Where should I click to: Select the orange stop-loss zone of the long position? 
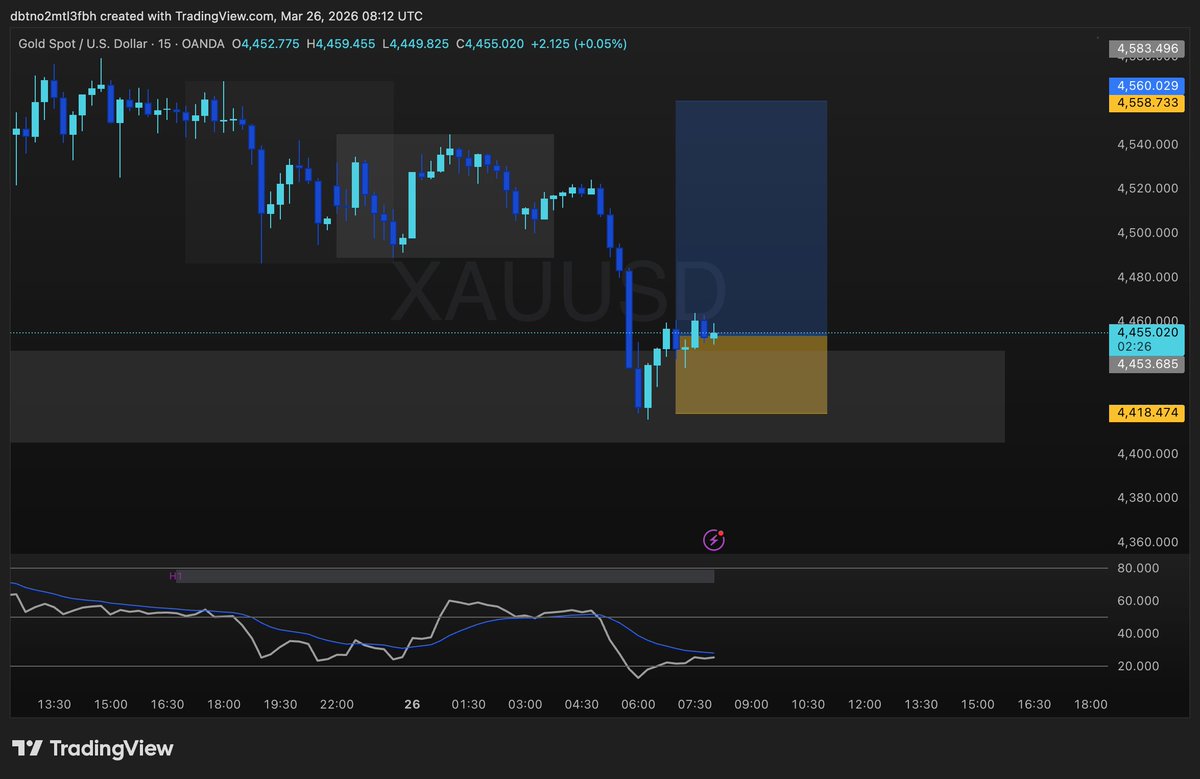pos(751,374)
